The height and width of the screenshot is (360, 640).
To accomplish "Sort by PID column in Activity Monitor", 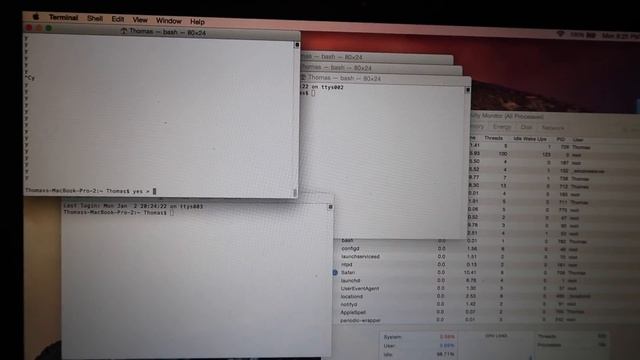I will point(561,140).
